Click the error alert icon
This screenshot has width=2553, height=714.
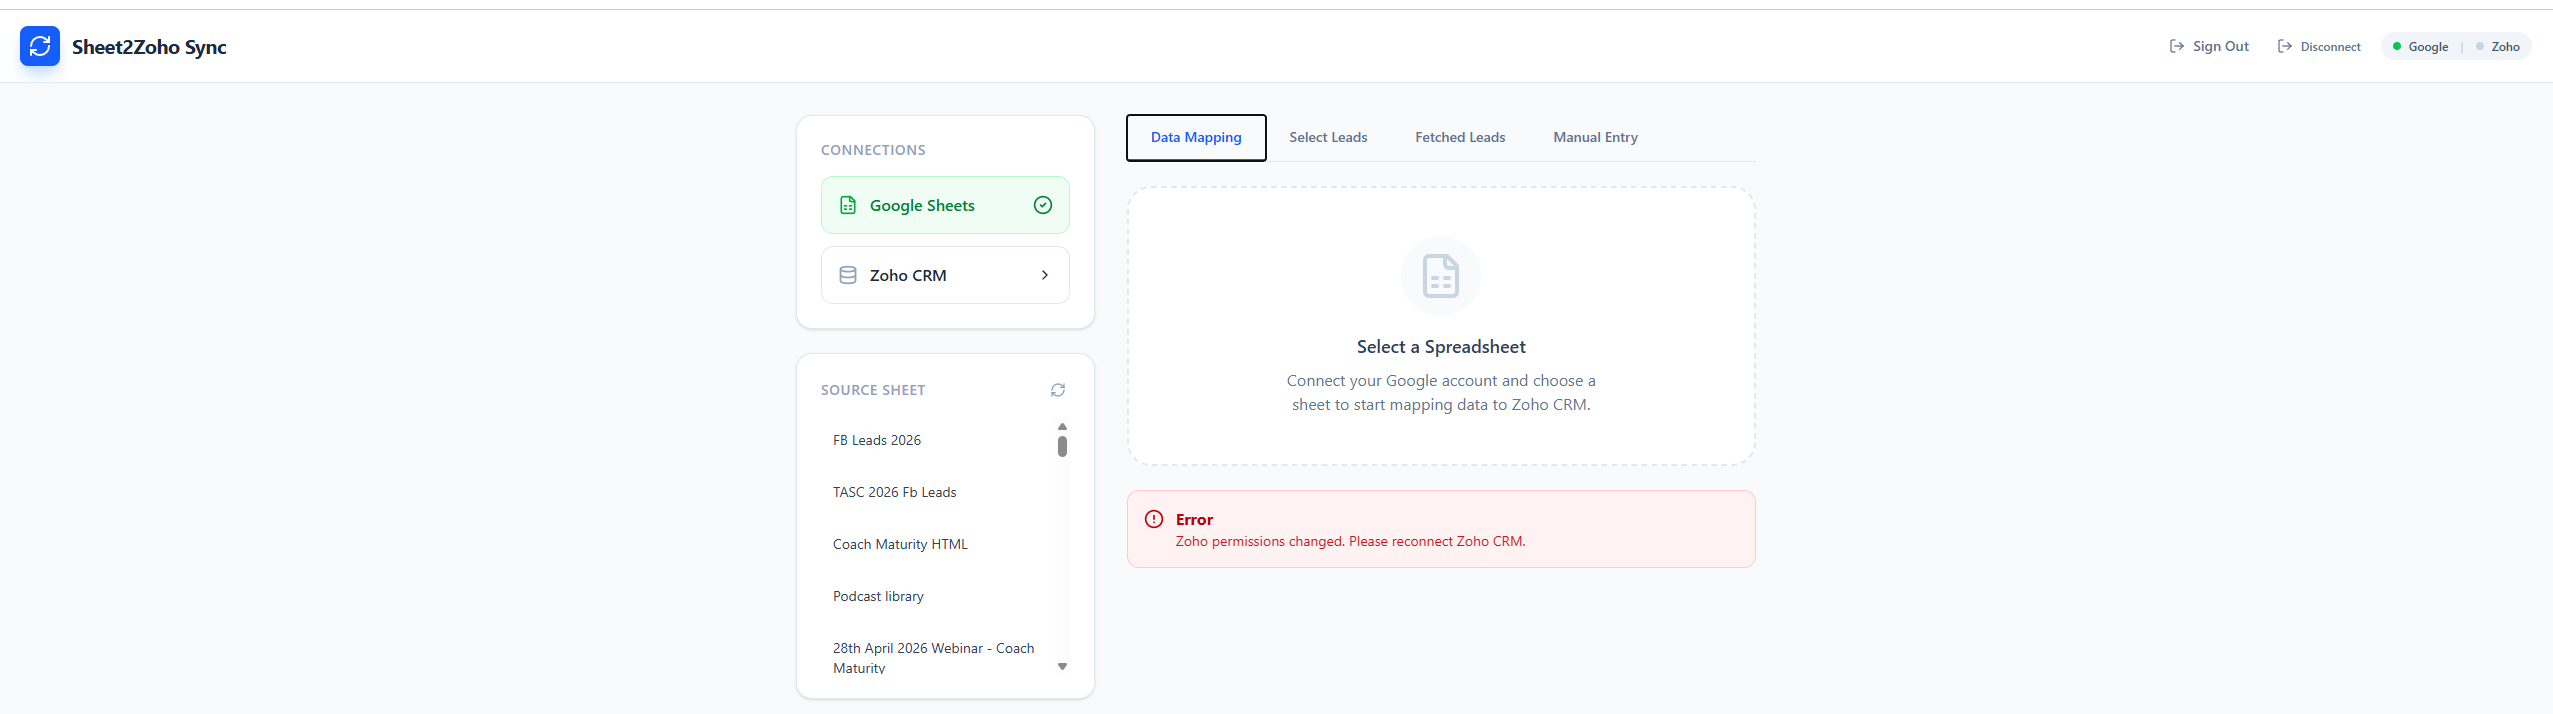(x=1154, y=519)
